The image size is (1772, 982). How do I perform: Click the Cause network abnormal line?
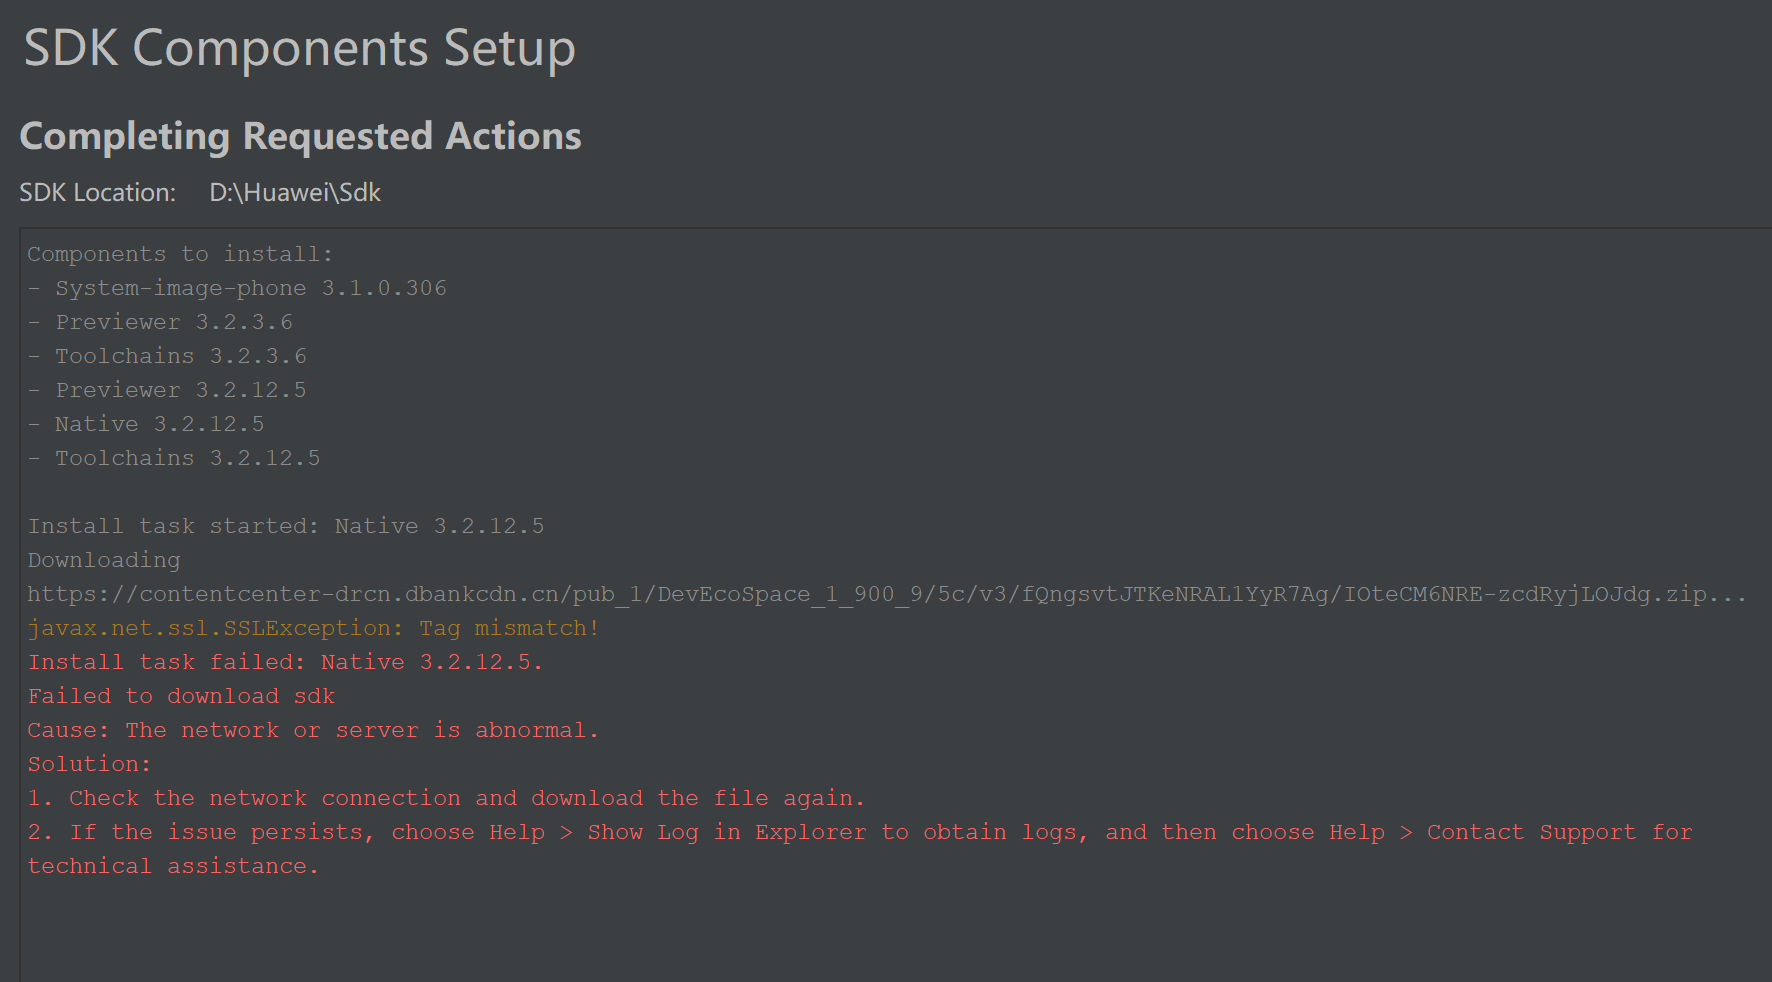[x=313, y=730]
